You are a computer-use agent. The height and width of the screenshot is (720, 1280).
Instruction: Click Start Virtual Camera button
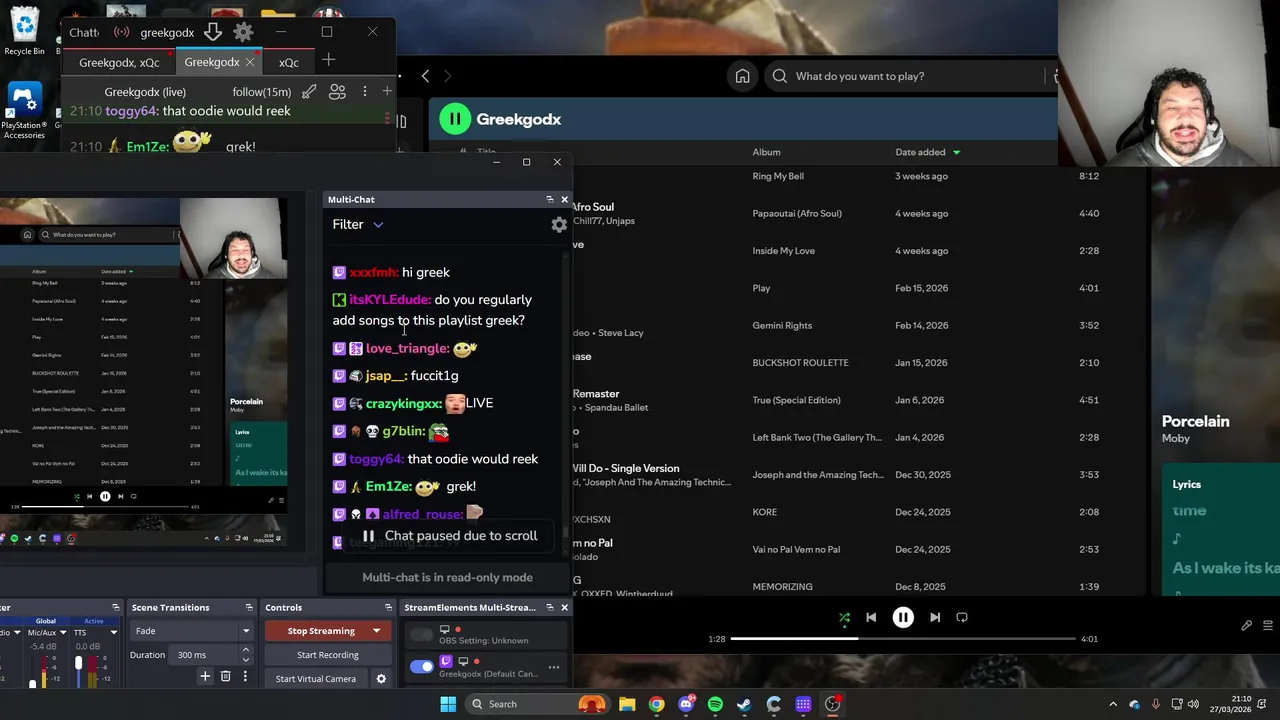pos(315,679)
